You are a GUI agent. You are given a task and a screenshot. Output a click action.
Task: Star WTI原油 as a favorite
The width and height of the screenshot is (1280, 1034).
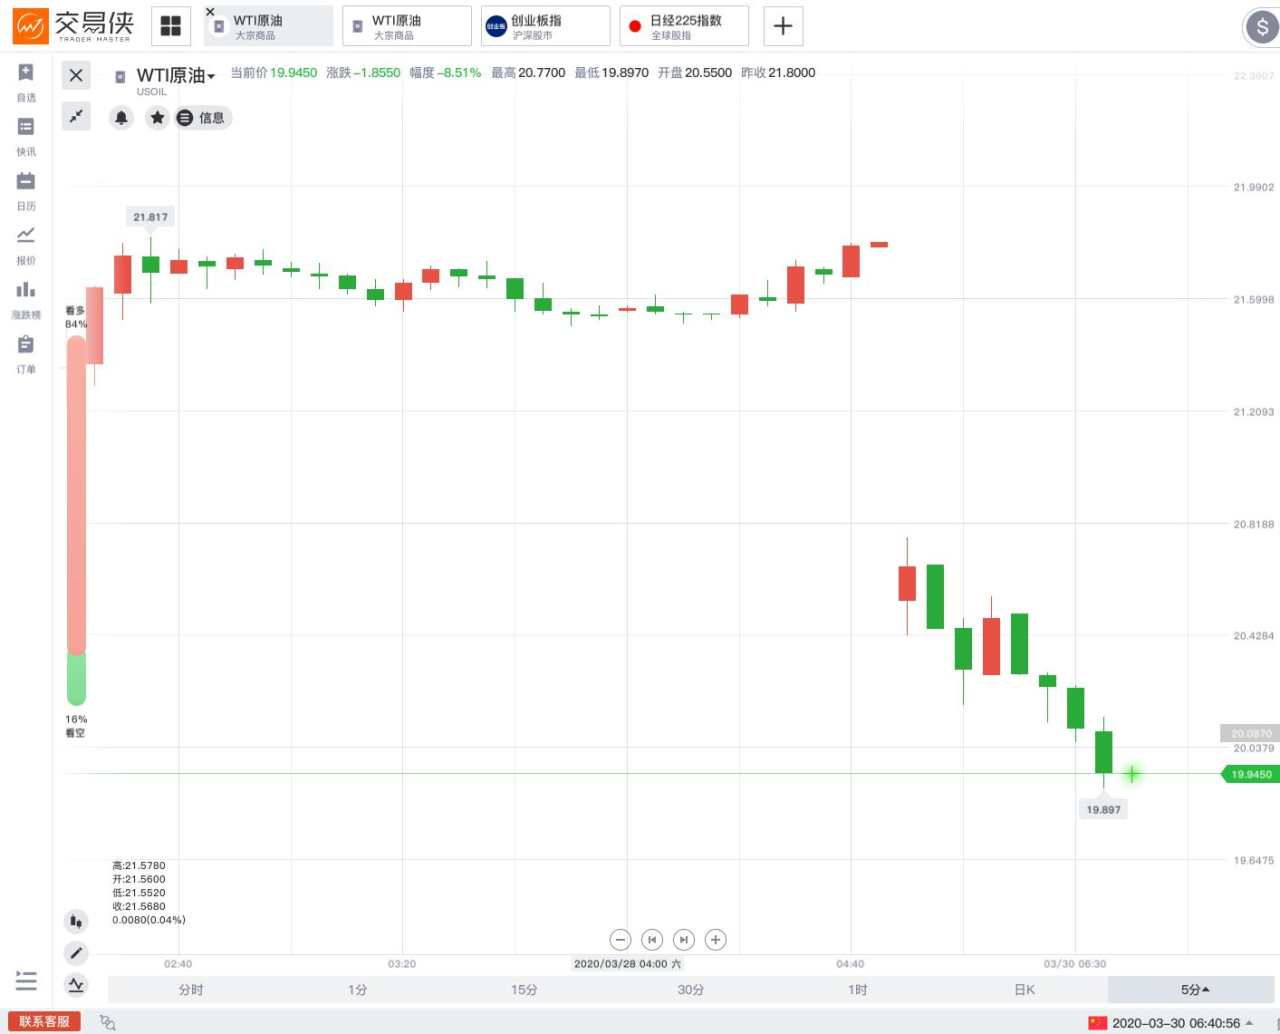pos(157,117)
